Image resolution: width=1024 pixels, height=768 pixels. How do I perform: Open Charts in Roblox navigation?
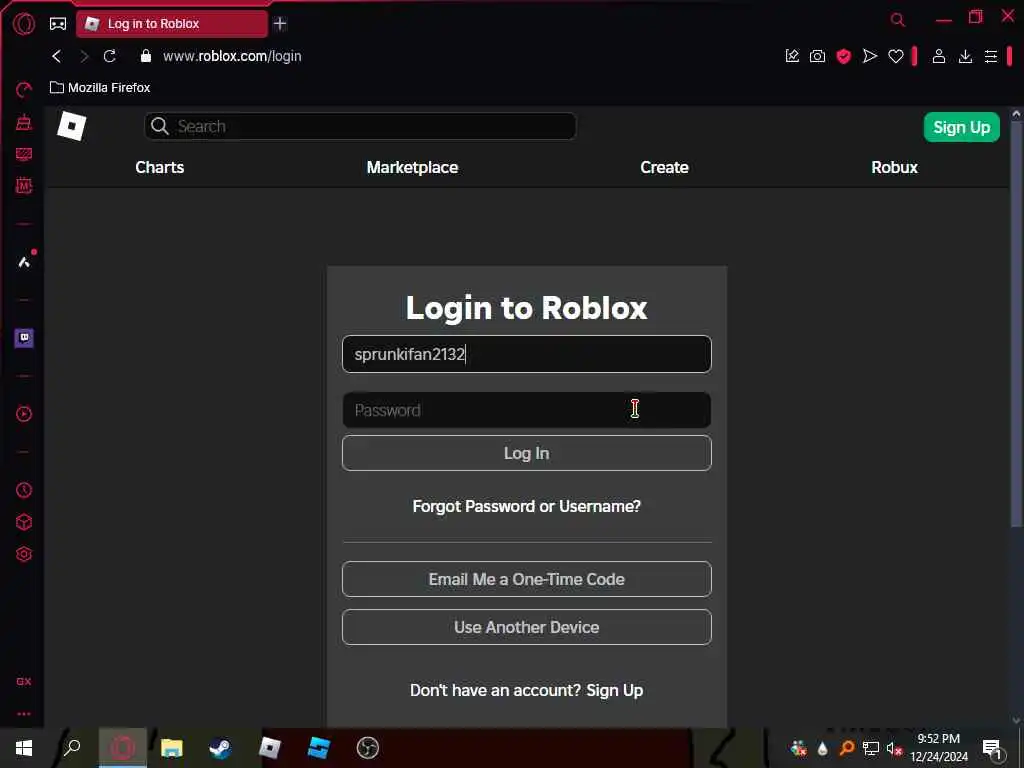tap(159, 167)
